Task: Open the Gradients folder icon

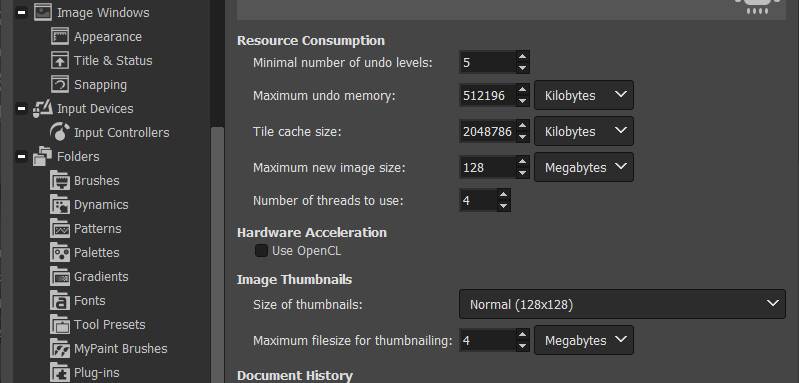Action: (60, 276)
